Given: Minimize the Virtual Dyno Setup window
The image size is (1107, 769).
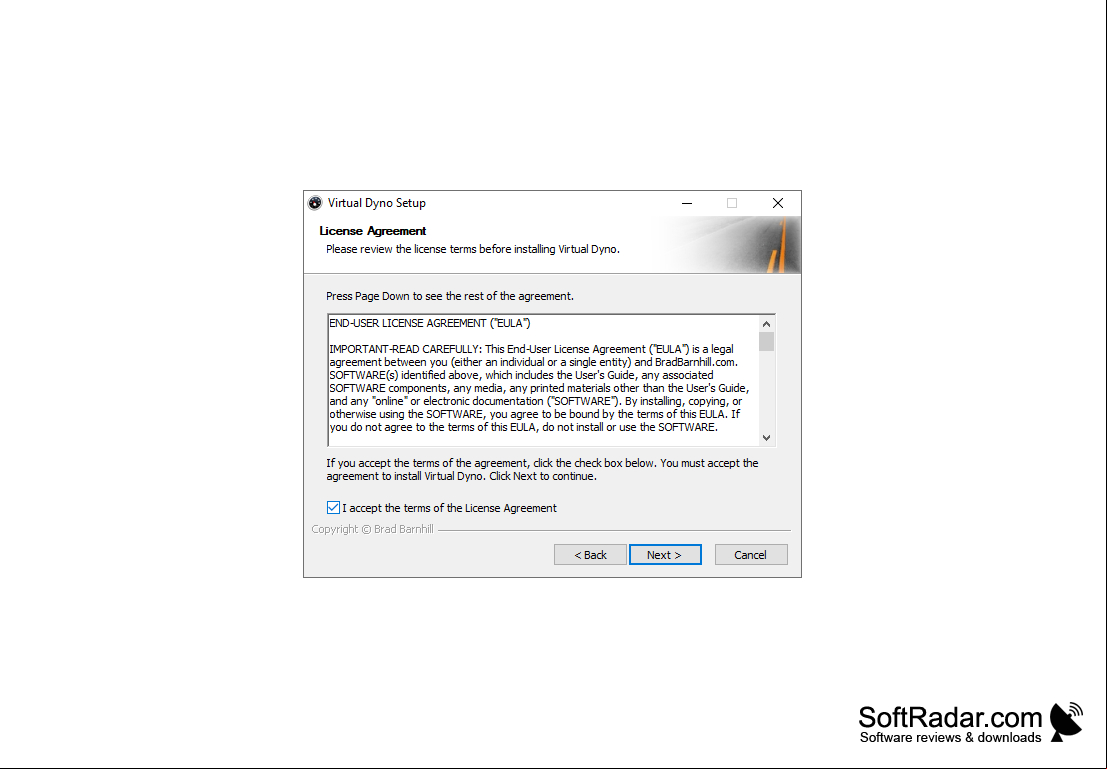Looking at the screenshot, I should (686, 203).
